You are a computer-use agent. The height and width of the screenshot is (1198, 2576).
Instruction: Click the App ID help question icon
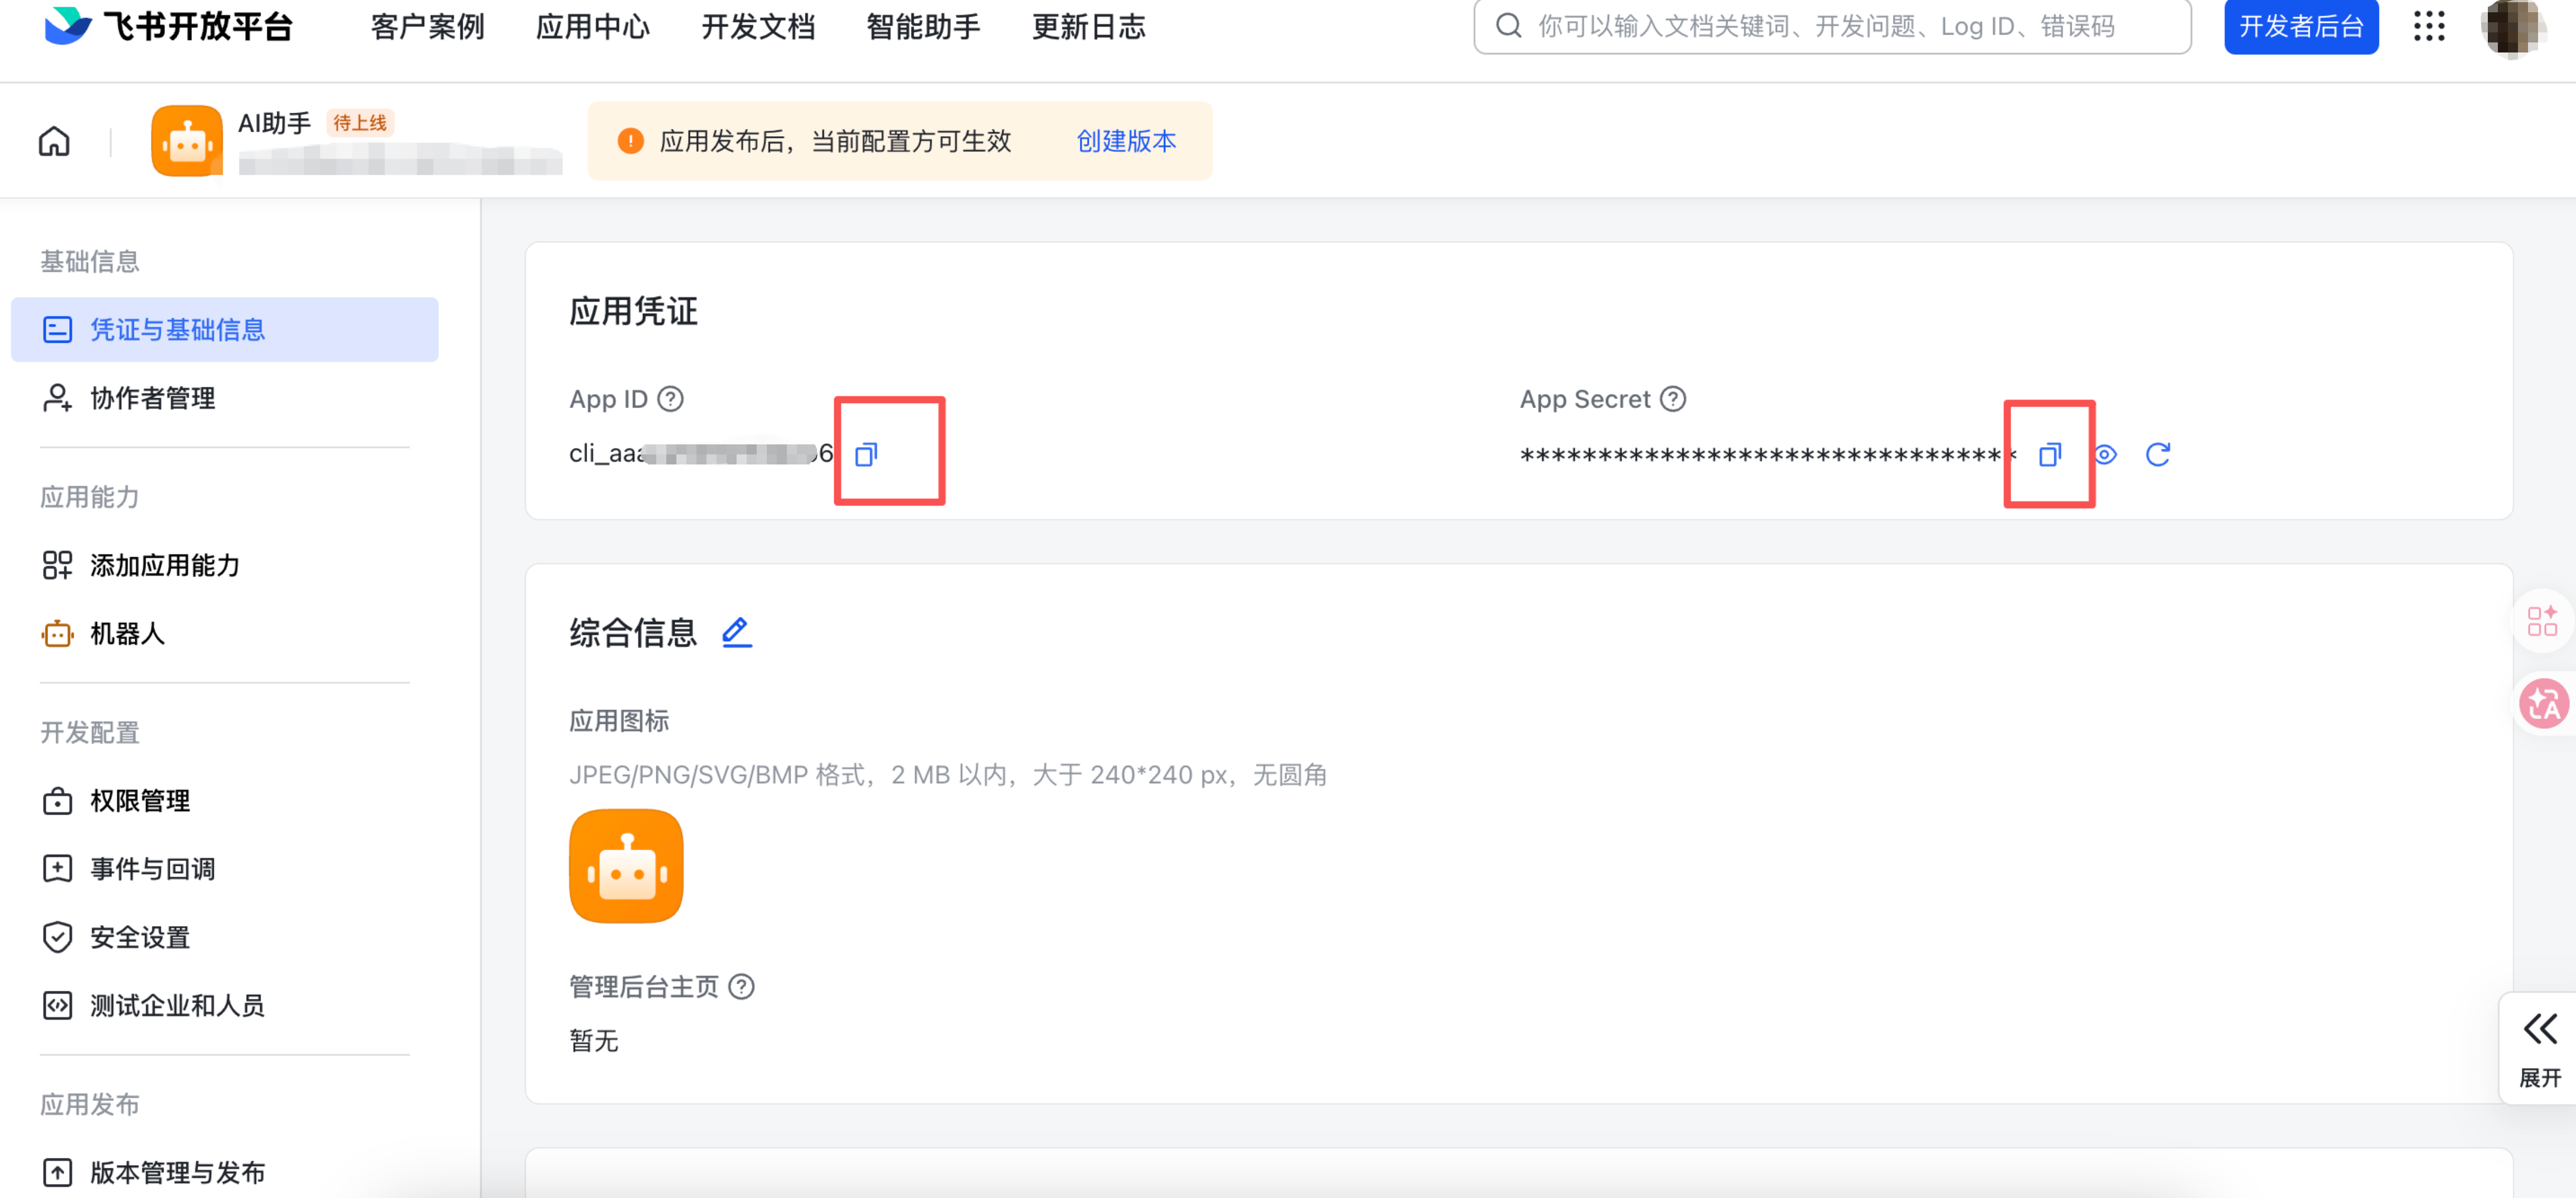[x=670, y=399]
